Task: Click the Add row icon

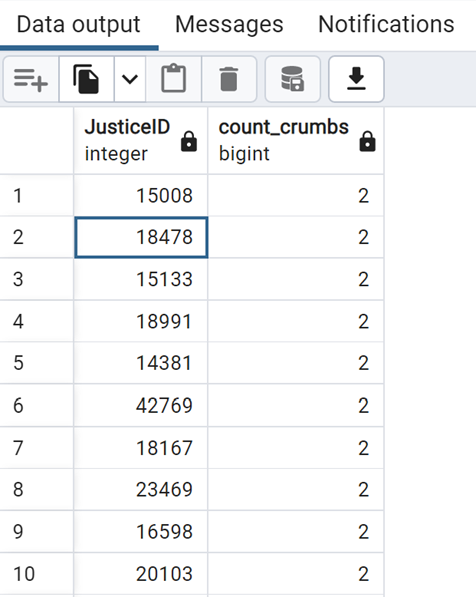Action: click(31, 79)
